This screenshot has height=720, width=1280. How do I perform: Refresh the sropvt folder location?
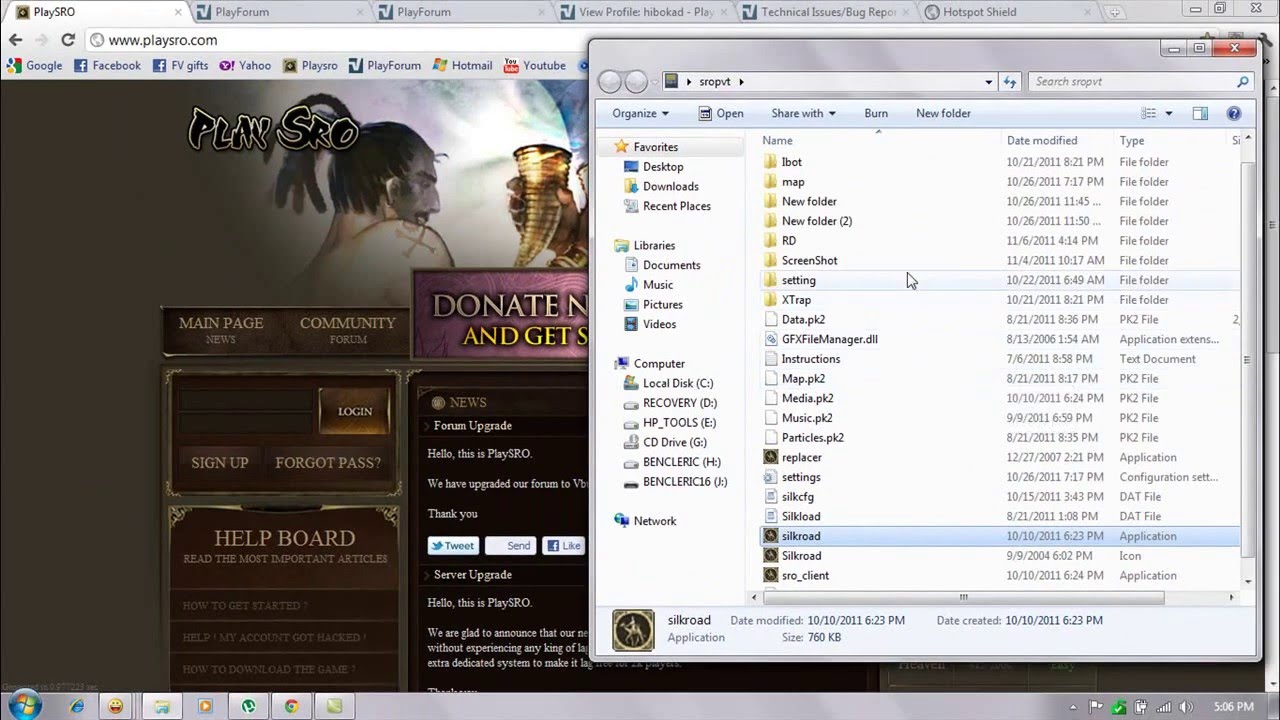point(1009,82)
